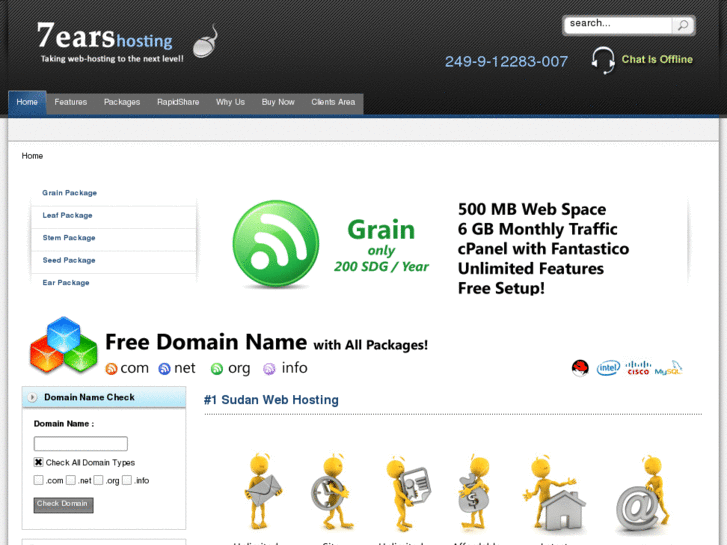
Task: Click the orange com domain icon
Action: 111,369
